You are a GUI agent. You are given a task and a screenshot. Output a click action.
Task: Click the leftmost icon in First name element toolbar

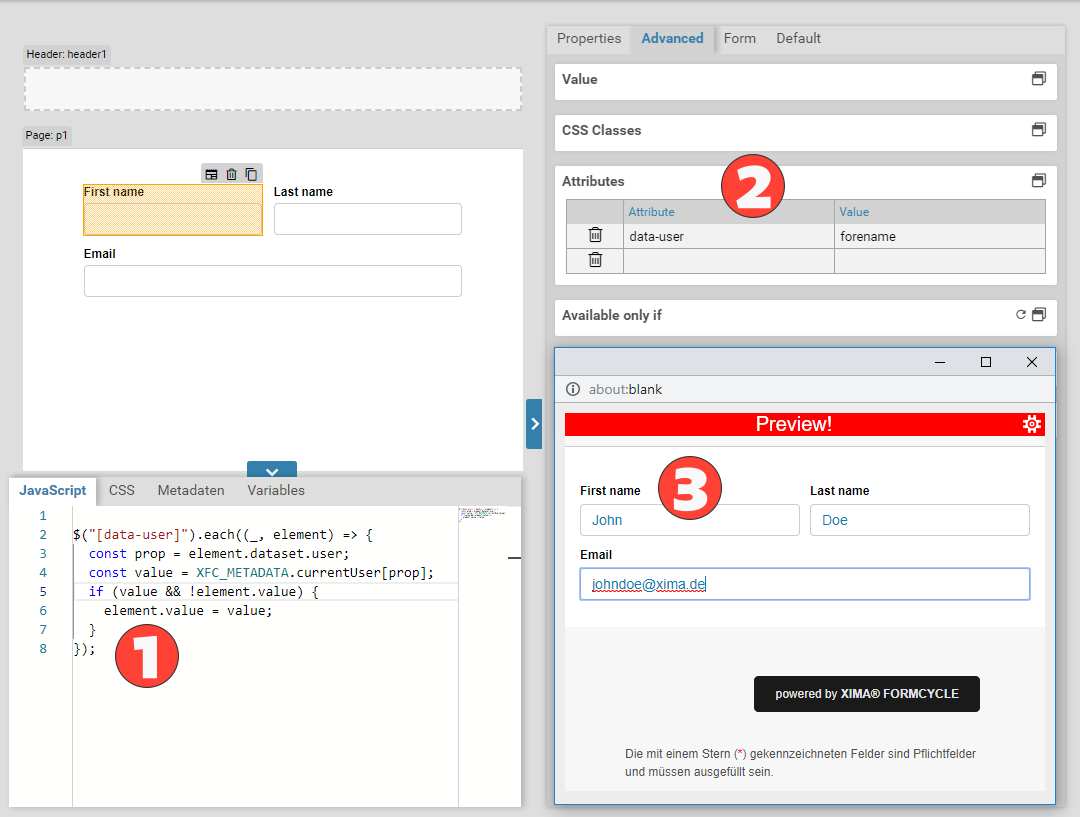tap(212, 174)
